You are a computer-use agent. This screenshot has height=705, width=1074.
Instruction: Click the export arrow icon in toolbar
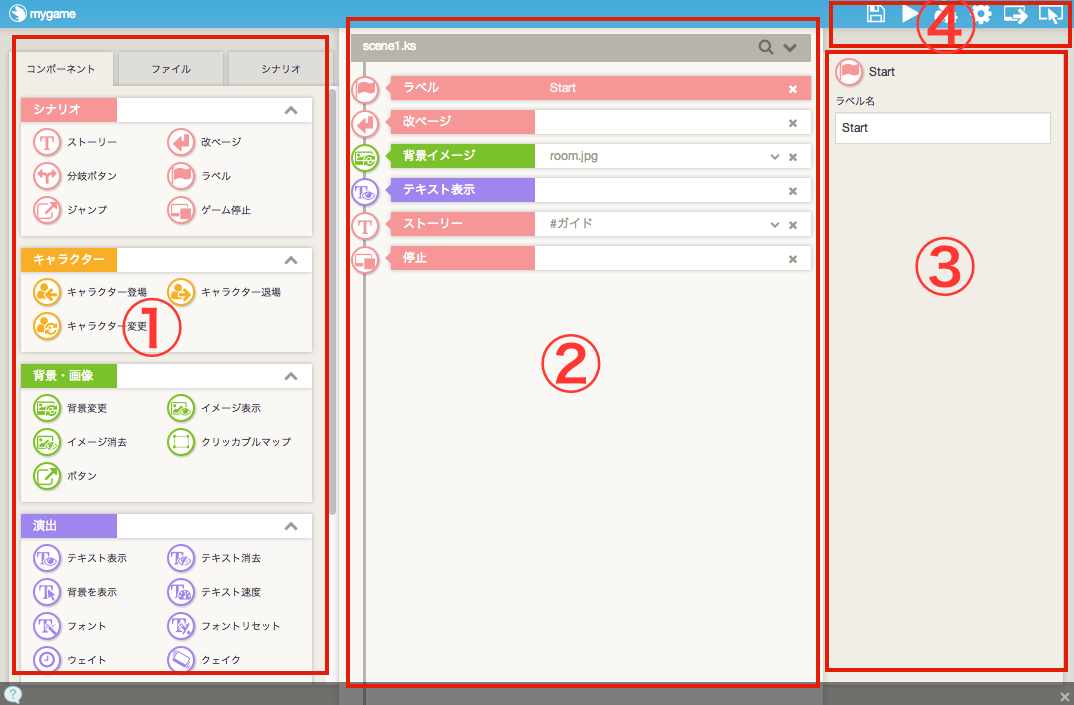pyautogui.click(x=1015, y=14)
